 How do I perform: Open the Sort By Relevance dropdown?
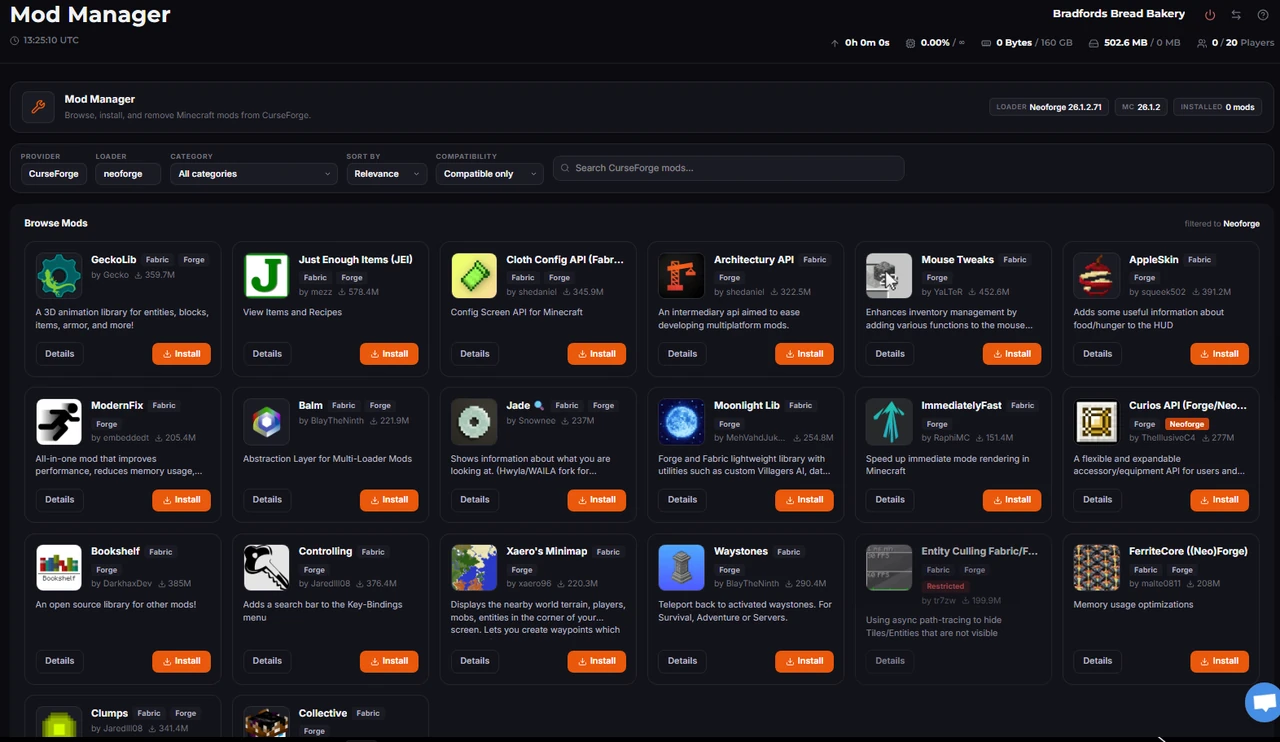[x=387, y=174]
